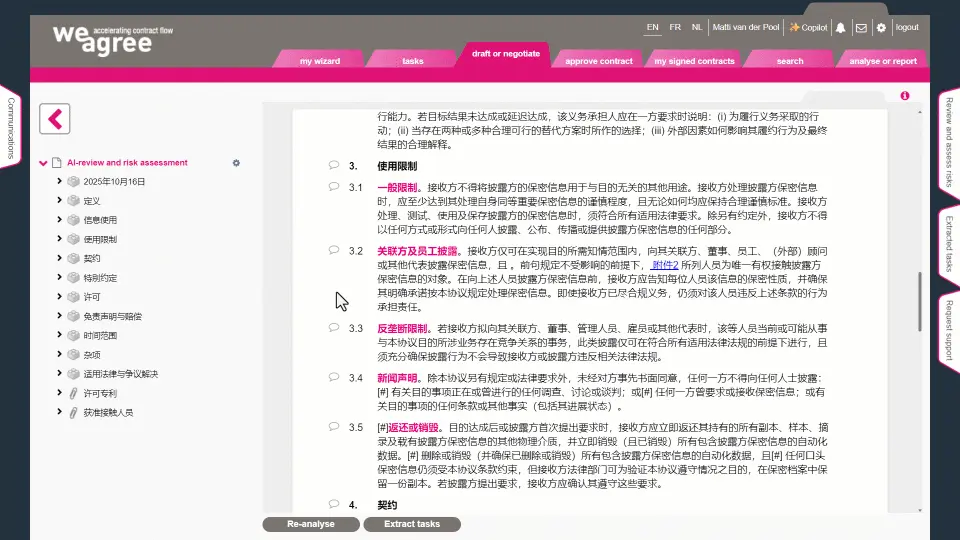Image resolution: width=960 pixels, height=540 pixels.
Task: Click the block icon for 契约
Action: (73, 258)
